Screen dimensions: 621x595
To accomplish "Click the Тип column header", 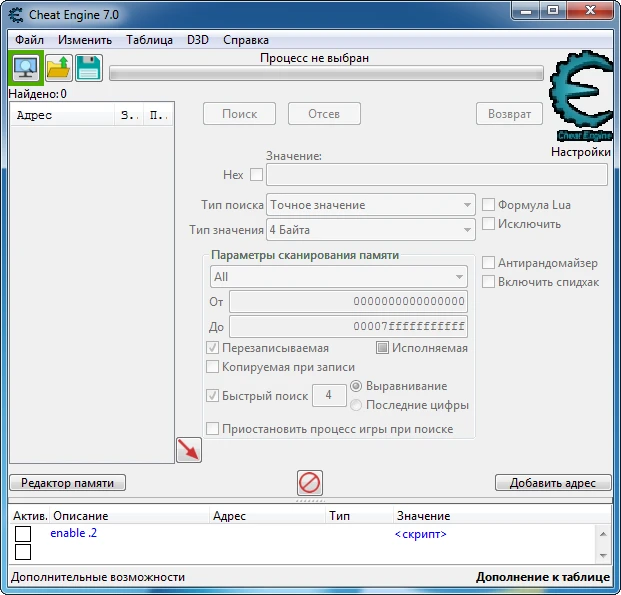I will 359,516.
